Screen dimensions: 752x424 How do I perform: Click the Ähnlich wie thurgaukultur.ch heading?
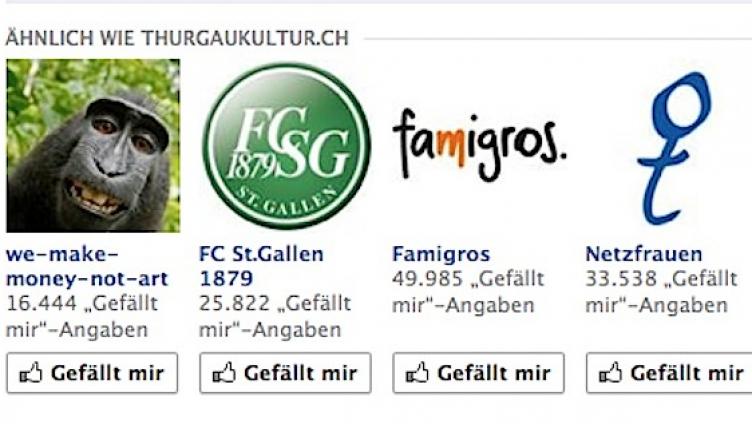pos(177,38)
